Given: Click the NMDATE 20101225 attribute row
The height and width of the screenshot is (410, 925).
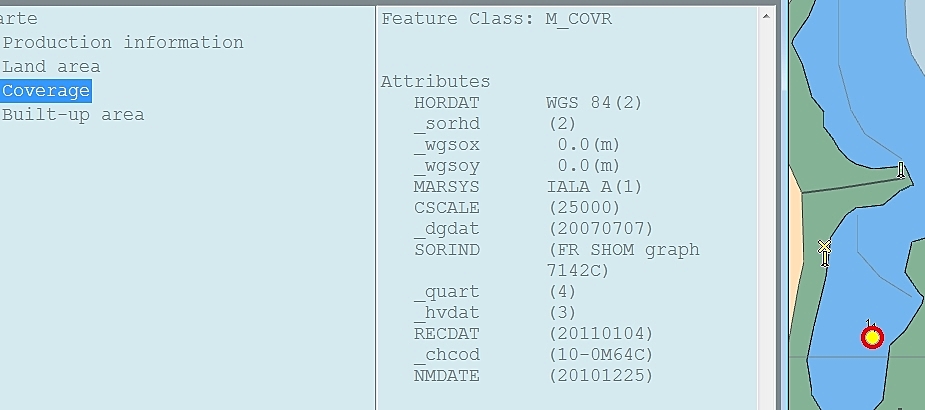Looking at the screenshot, I should pyautogui.click(x=533, y=376).
